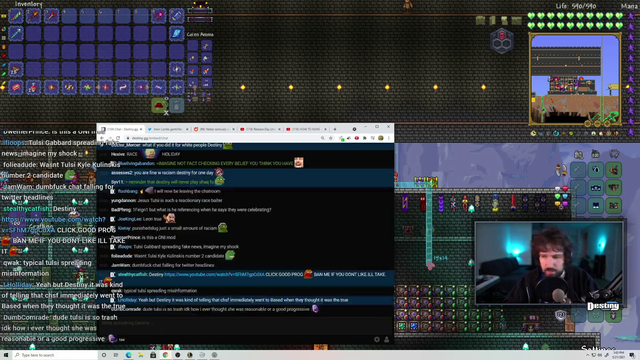
Task: Switch to the Twitter browser tab
Action: pos(167,129)
